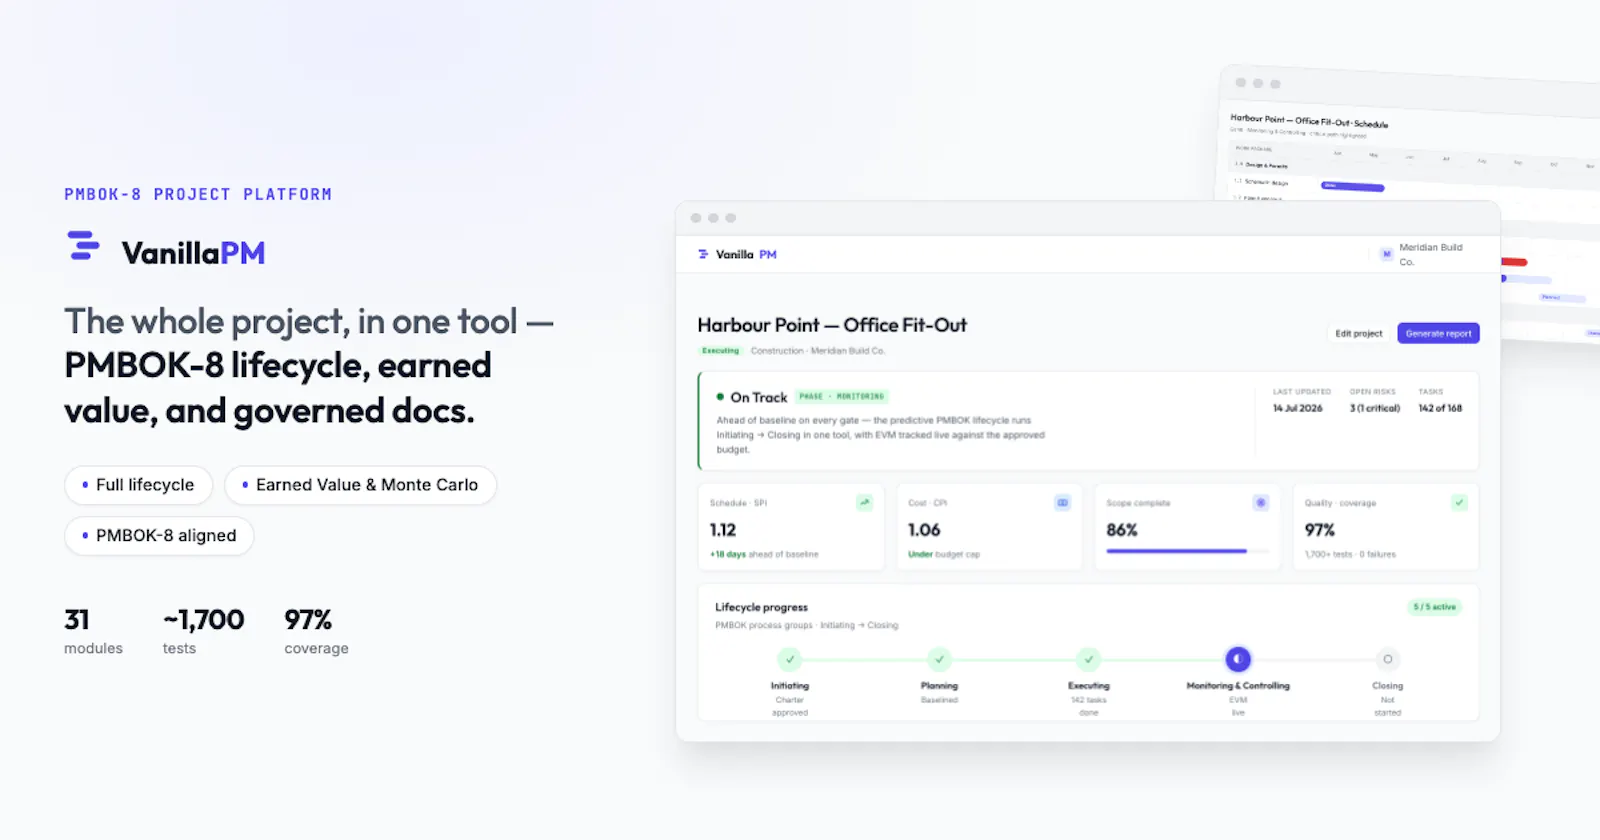The height and width of the screenshot is (840, 1600).
Task: Click the Under budget cap text
Action: tap(944, 554)
